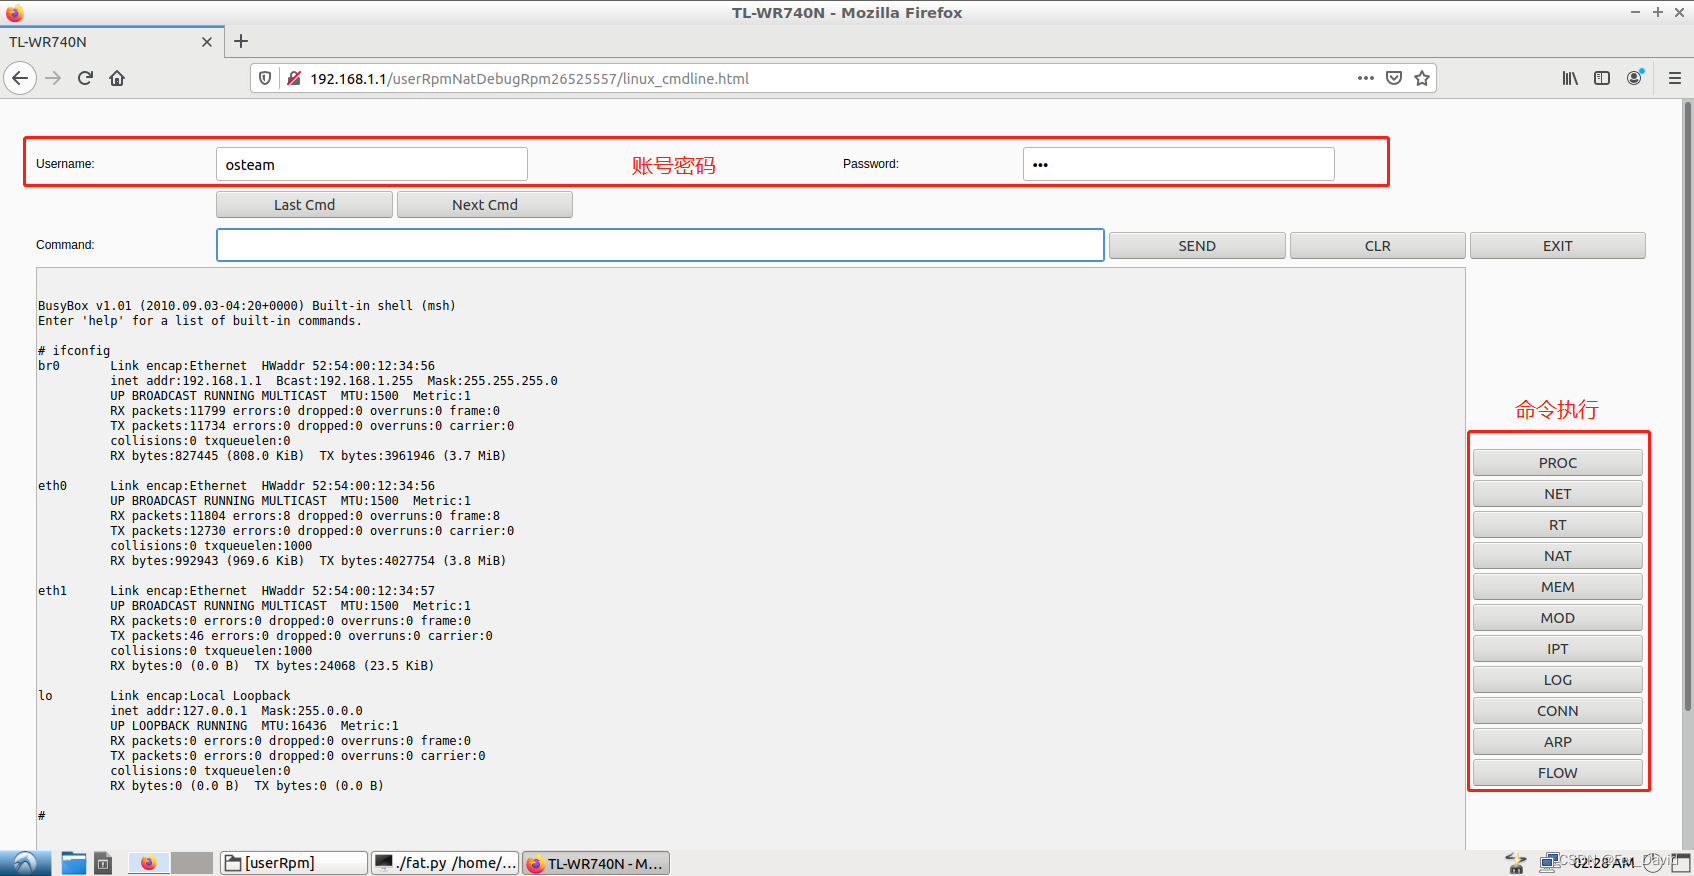Send the command with the SEND button
The image size is (1694, 876).
pos(1197,246)
